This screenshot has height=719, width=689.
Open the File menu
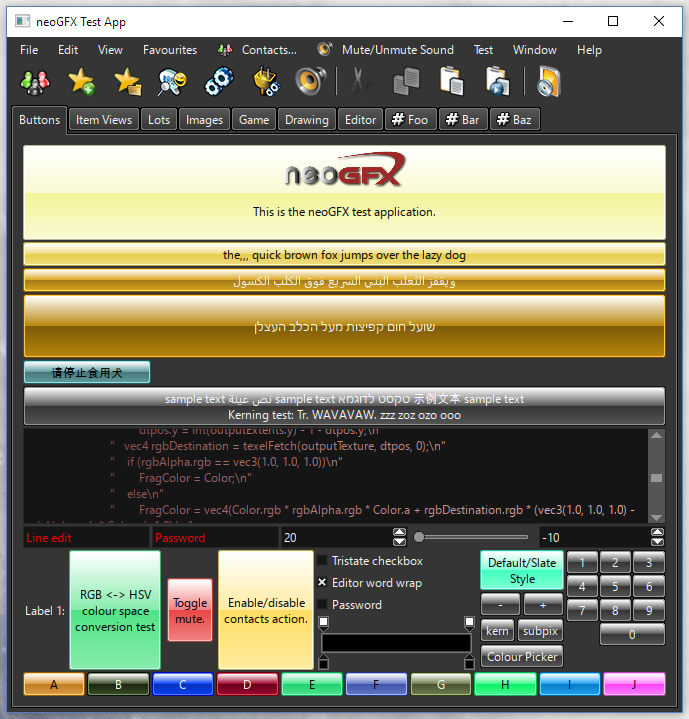pyautogui.click(x=29, y=50)
